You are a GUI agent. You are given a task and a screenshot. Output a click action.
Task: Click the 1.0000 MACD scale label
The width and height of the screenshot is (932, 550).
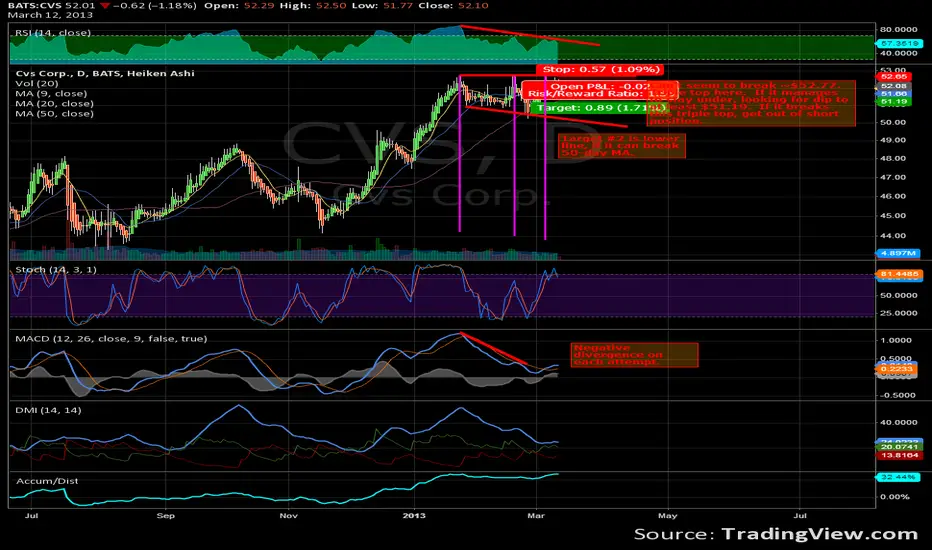(x=898, y=341)
